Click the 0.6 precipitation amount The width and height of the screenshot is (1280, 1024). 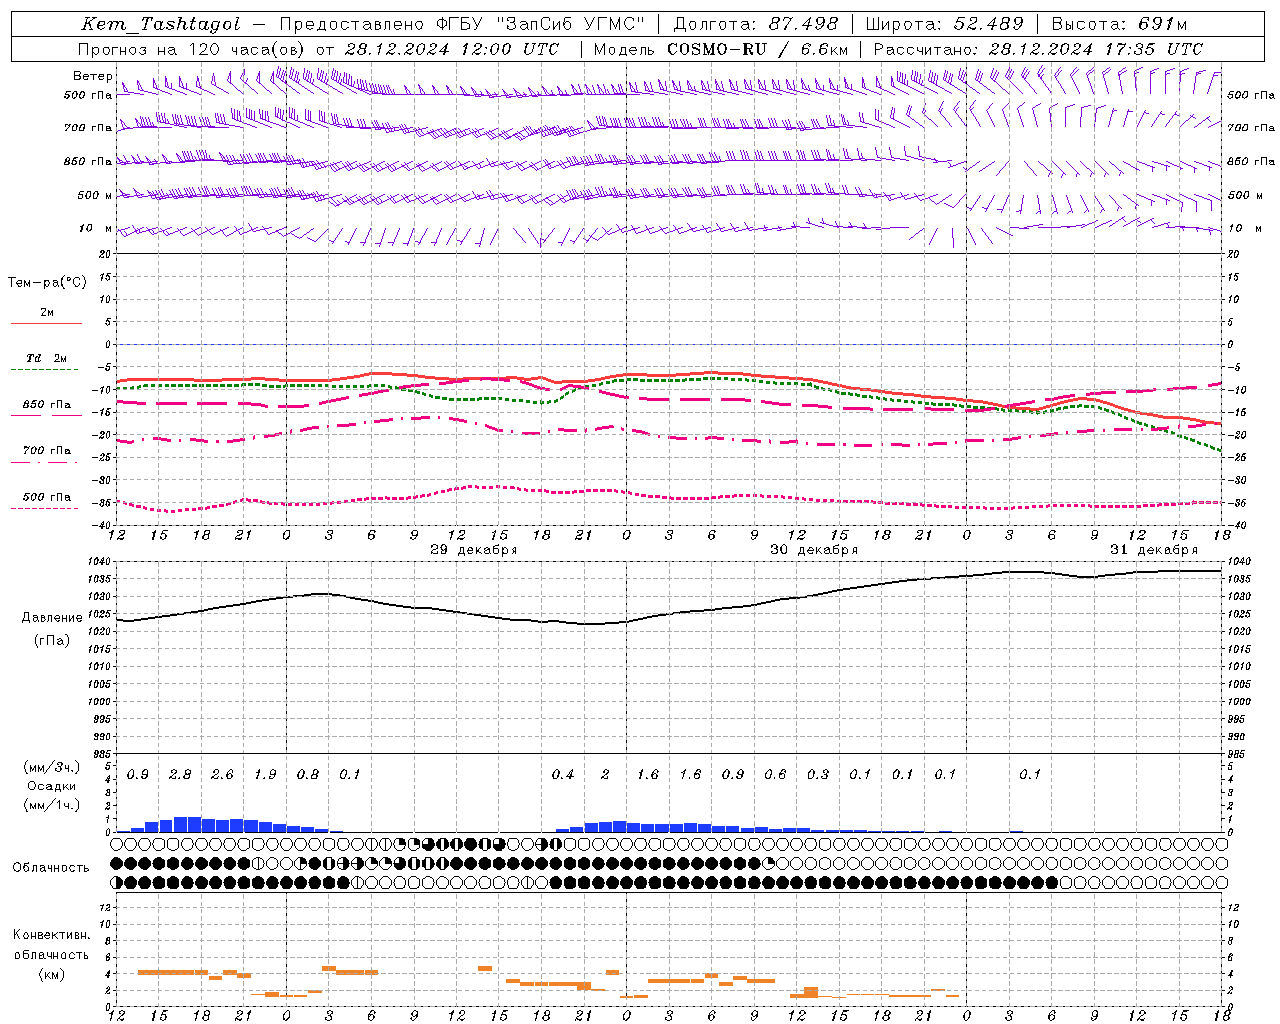point(775,775)
